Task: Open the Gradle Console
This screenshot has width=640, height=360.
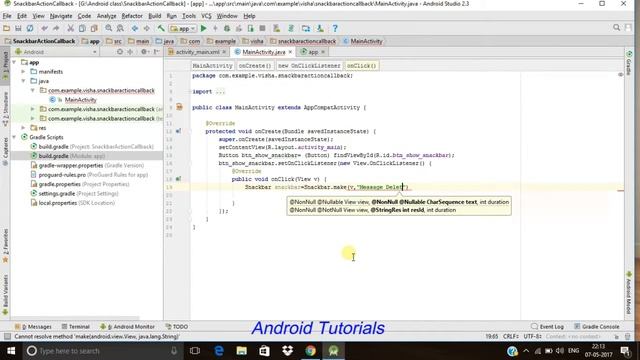Action: tap(597, 327)
